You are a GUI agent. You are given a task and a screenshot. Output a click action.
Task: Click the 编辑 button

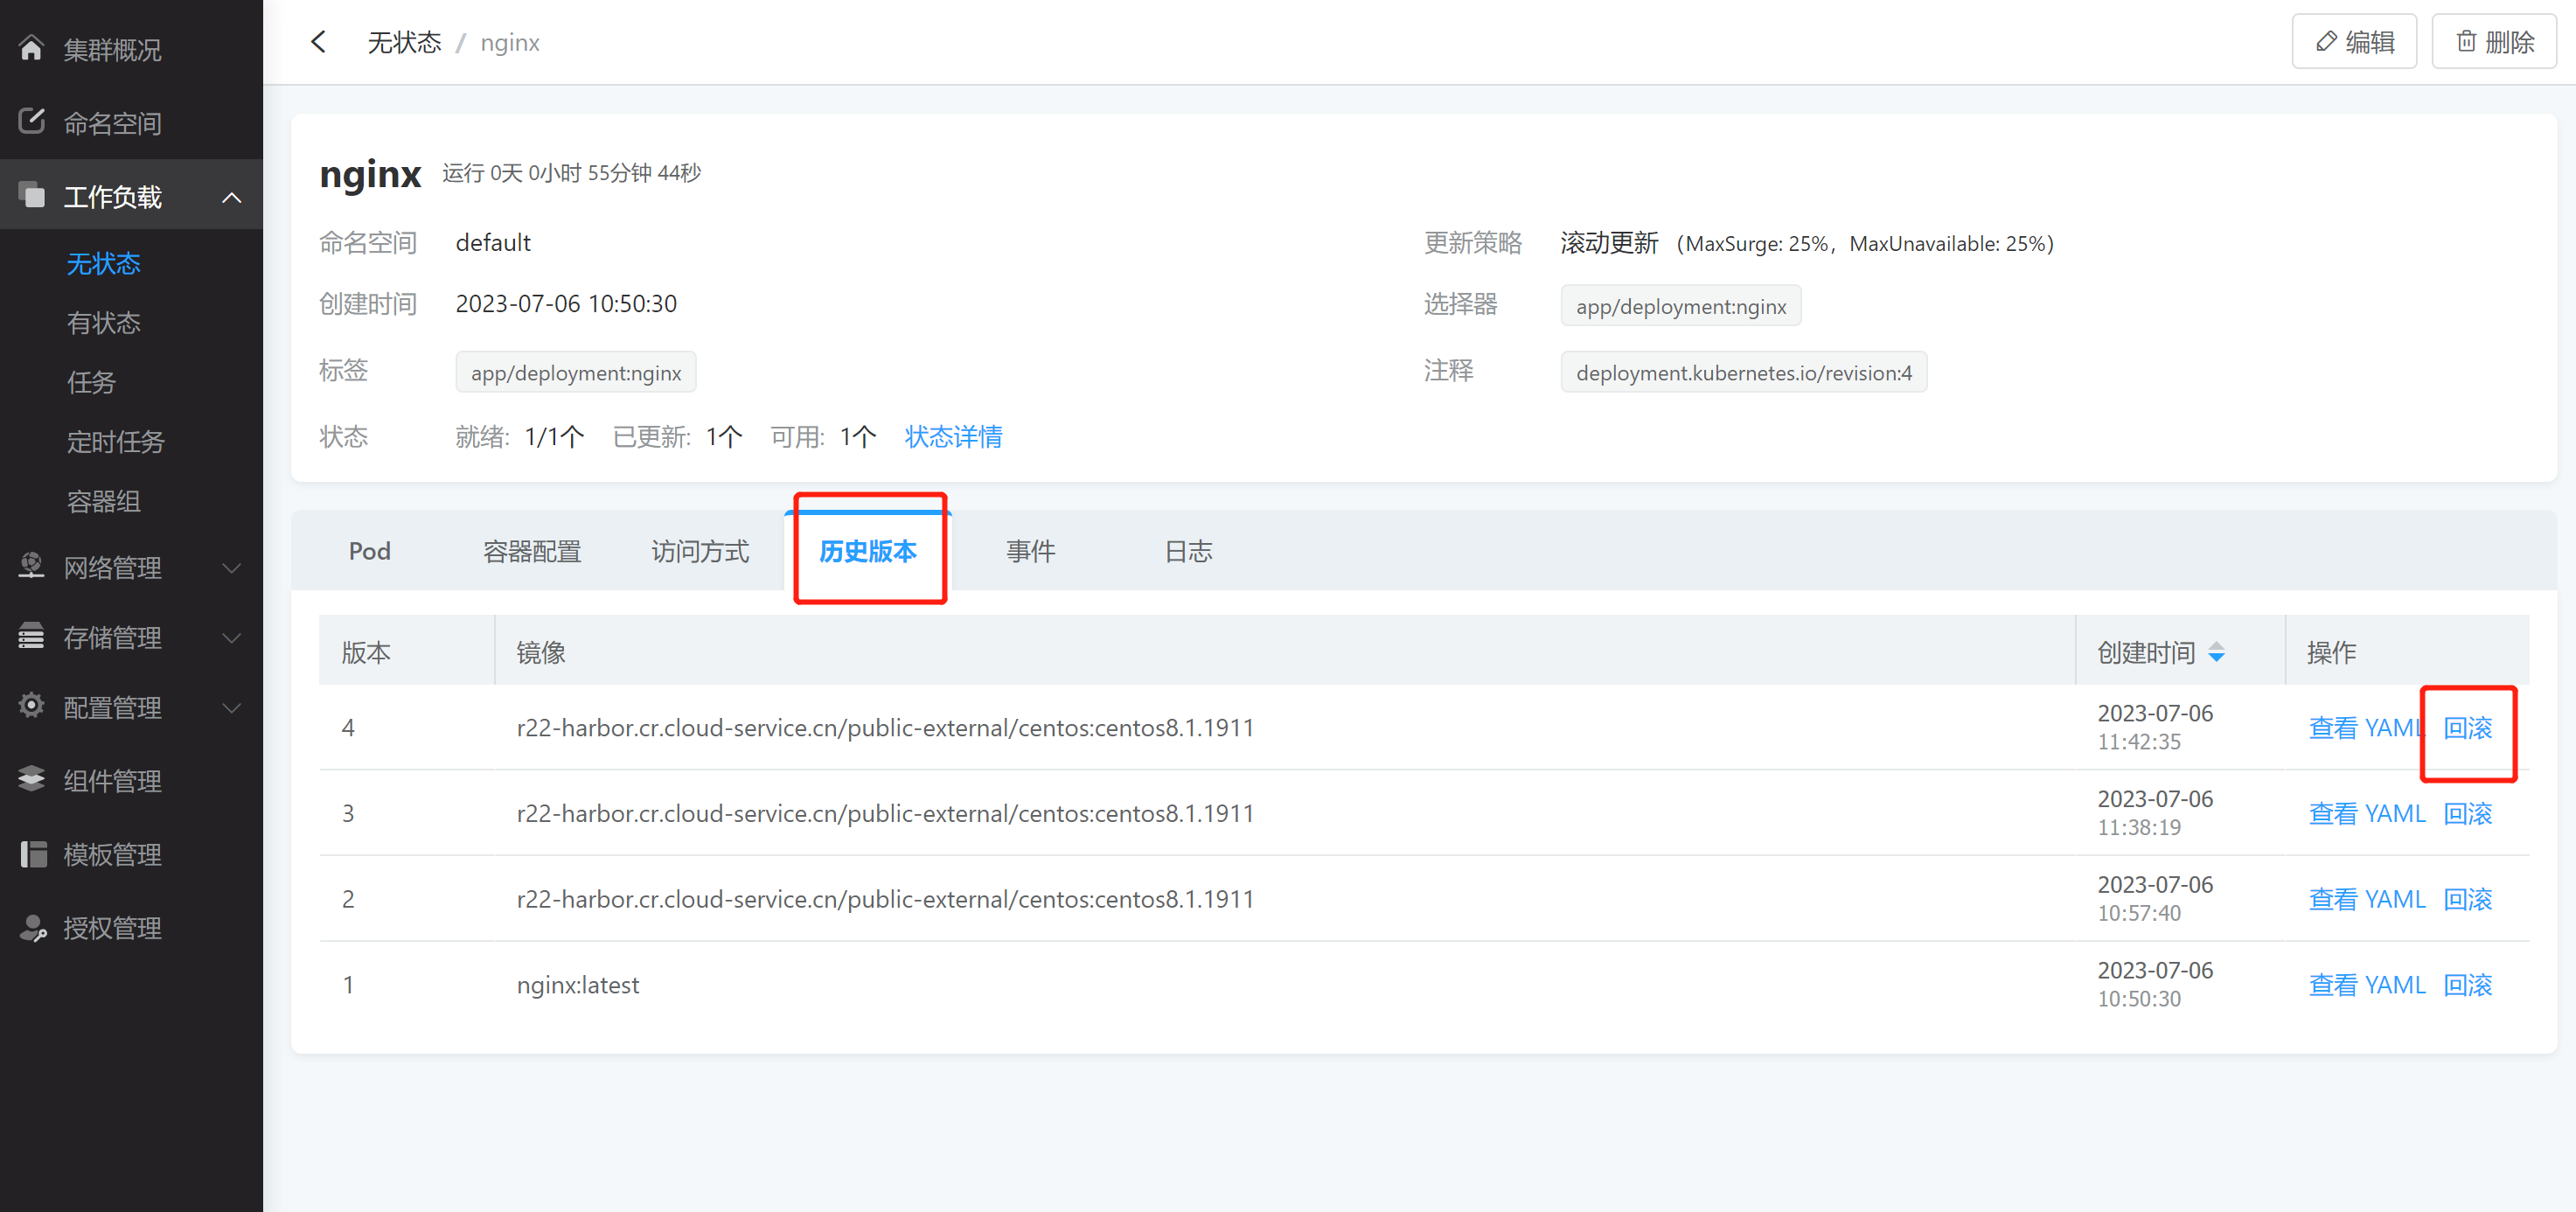2354,42
